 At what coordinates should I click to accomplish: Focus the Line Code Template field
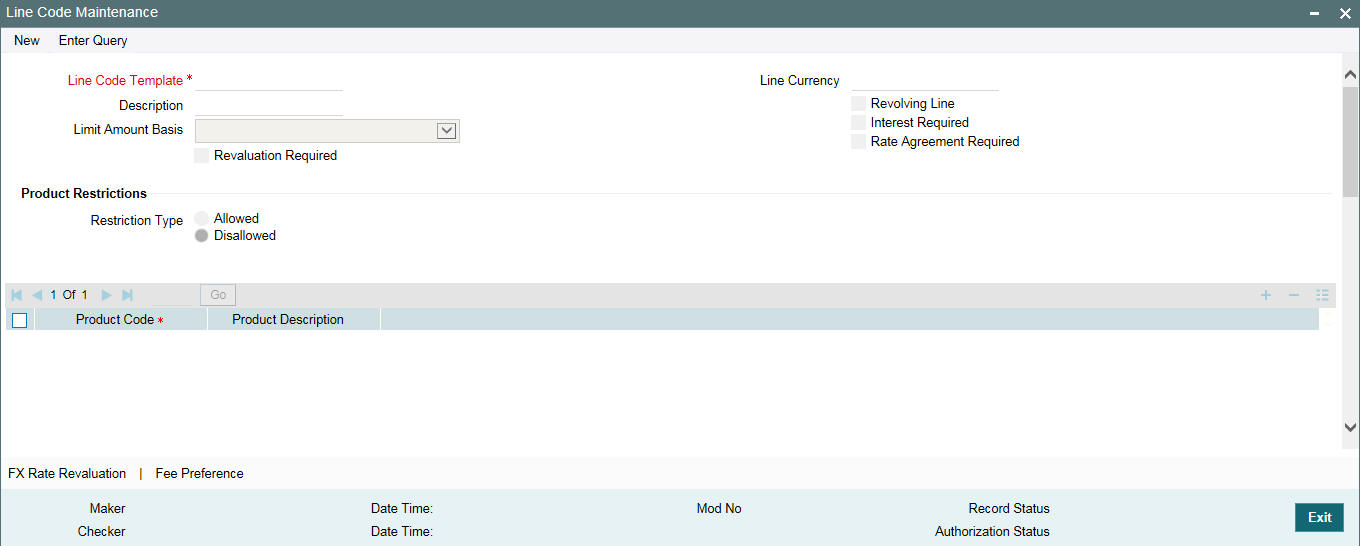coord(269,80)
